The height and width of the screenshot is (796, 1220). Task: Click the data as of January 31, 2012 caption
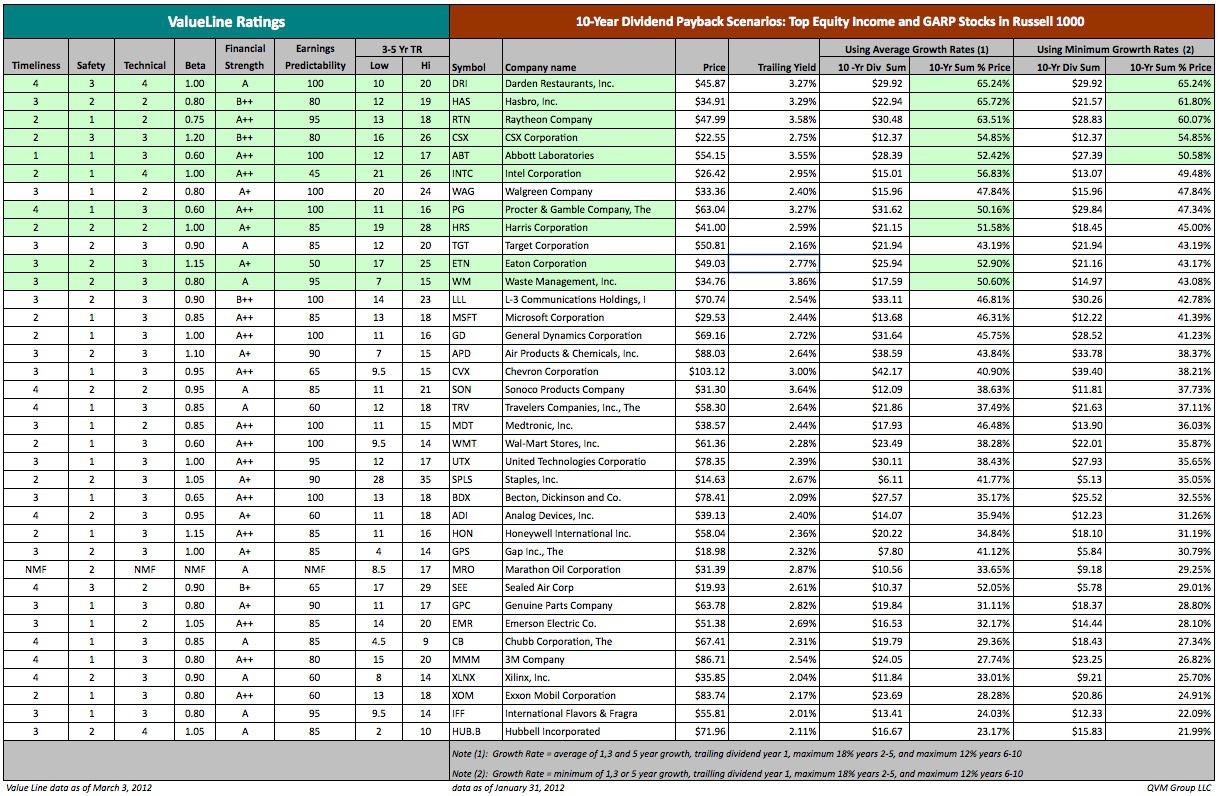click(x=509, y=788)
